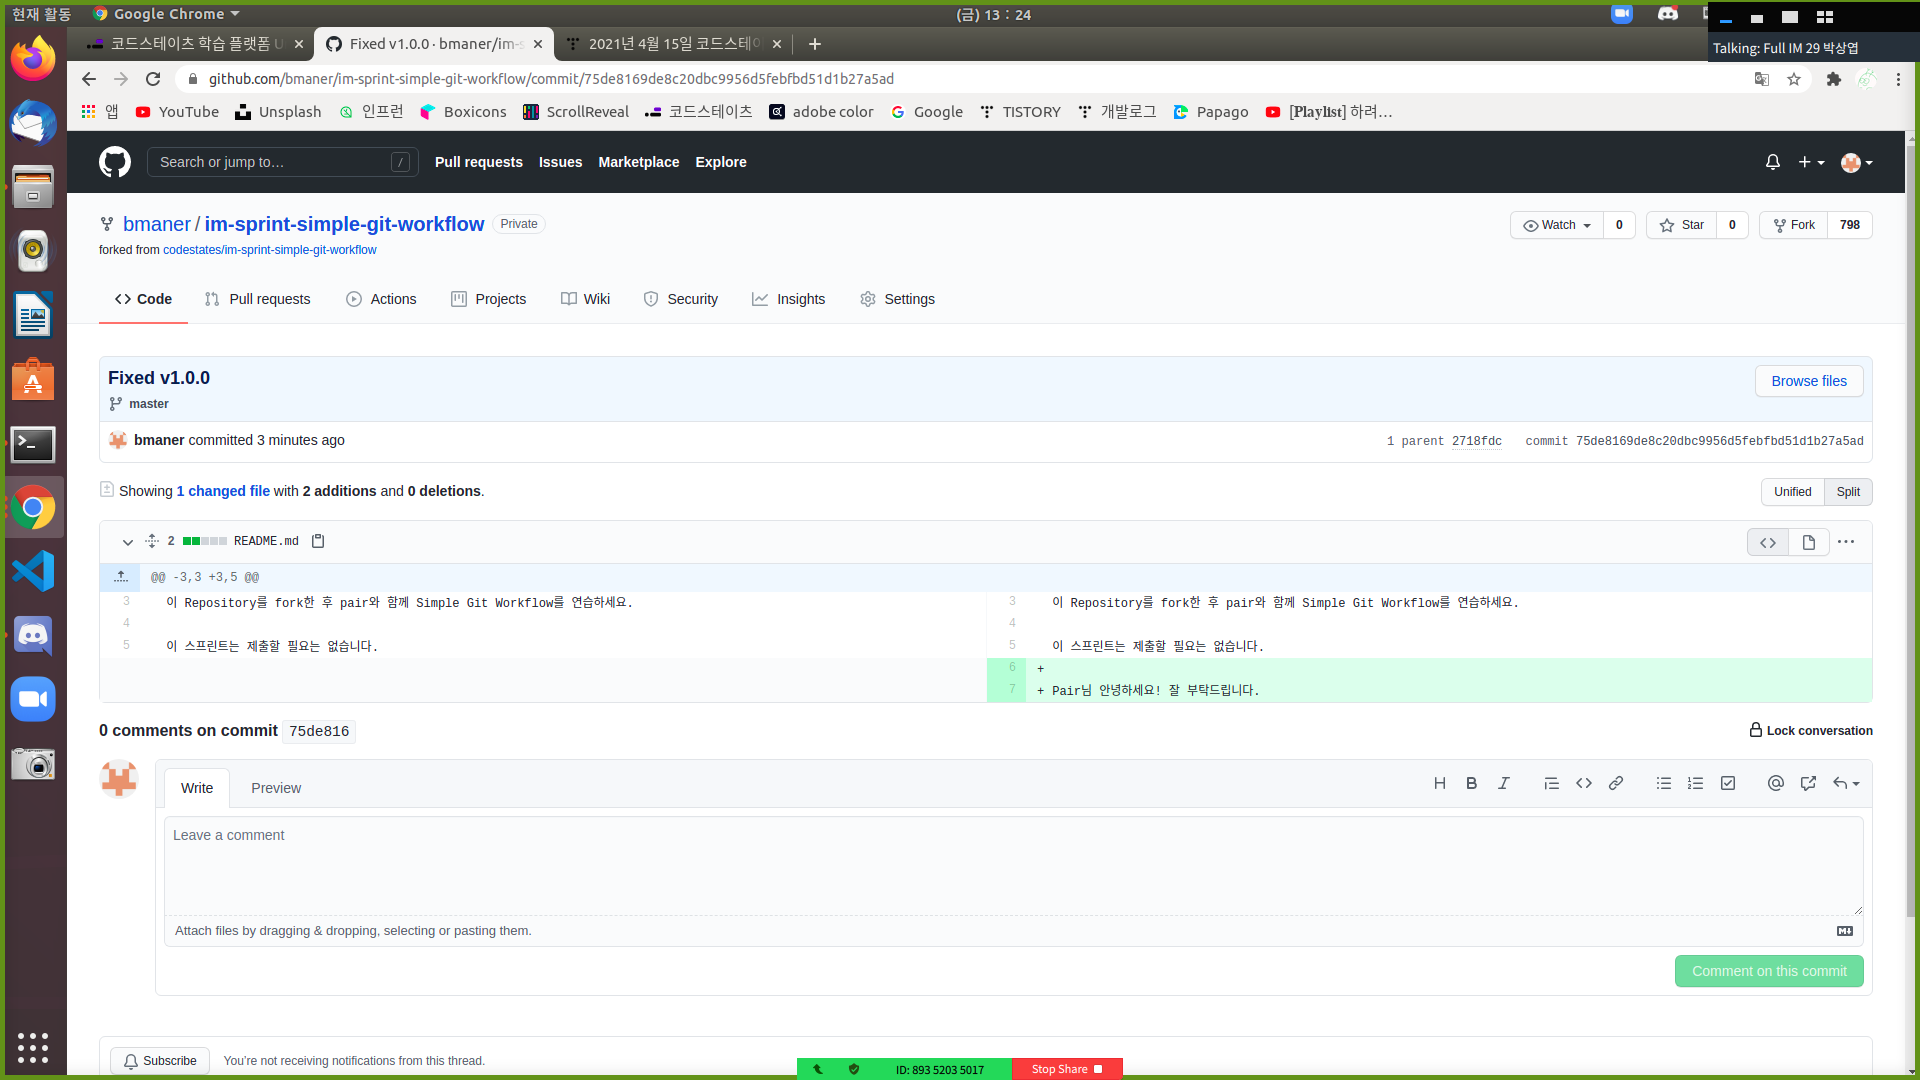Copy README.md file path icon
The width and height of the screenshot is (1920, 1080).
pyautogui.click(x=318, y=541)
